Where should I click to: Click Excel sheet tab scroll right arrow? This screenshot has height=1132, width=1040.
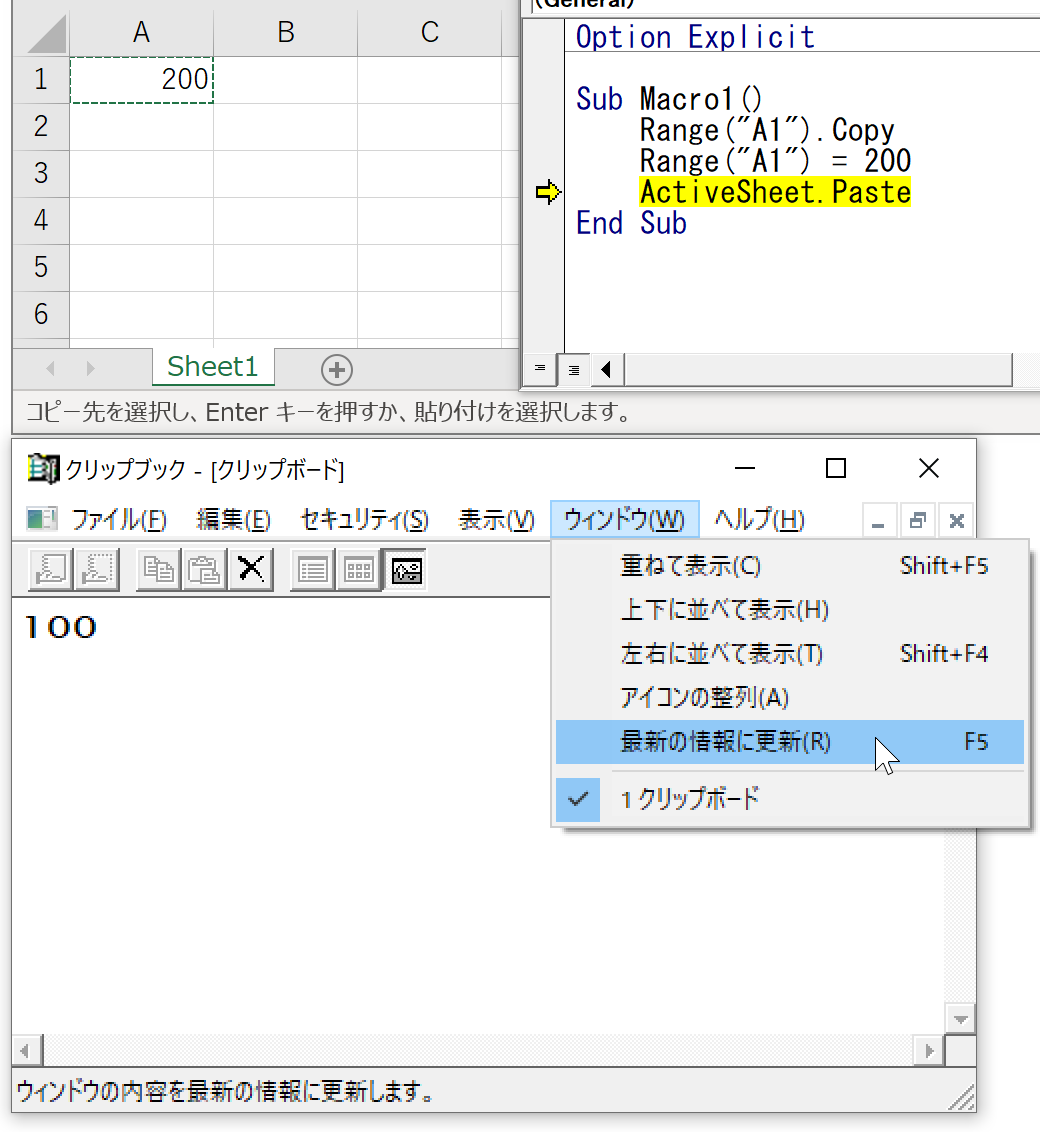pyautogui.click(x=89, y=369)
